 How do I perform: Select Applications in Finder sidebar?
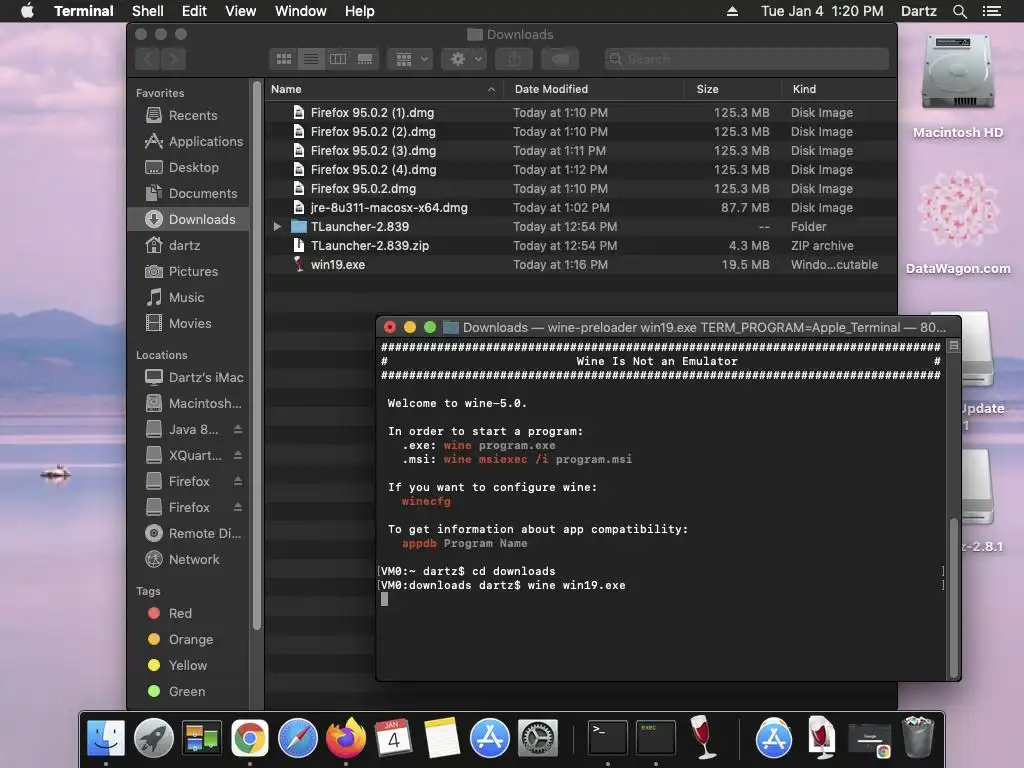pos(189,141)
